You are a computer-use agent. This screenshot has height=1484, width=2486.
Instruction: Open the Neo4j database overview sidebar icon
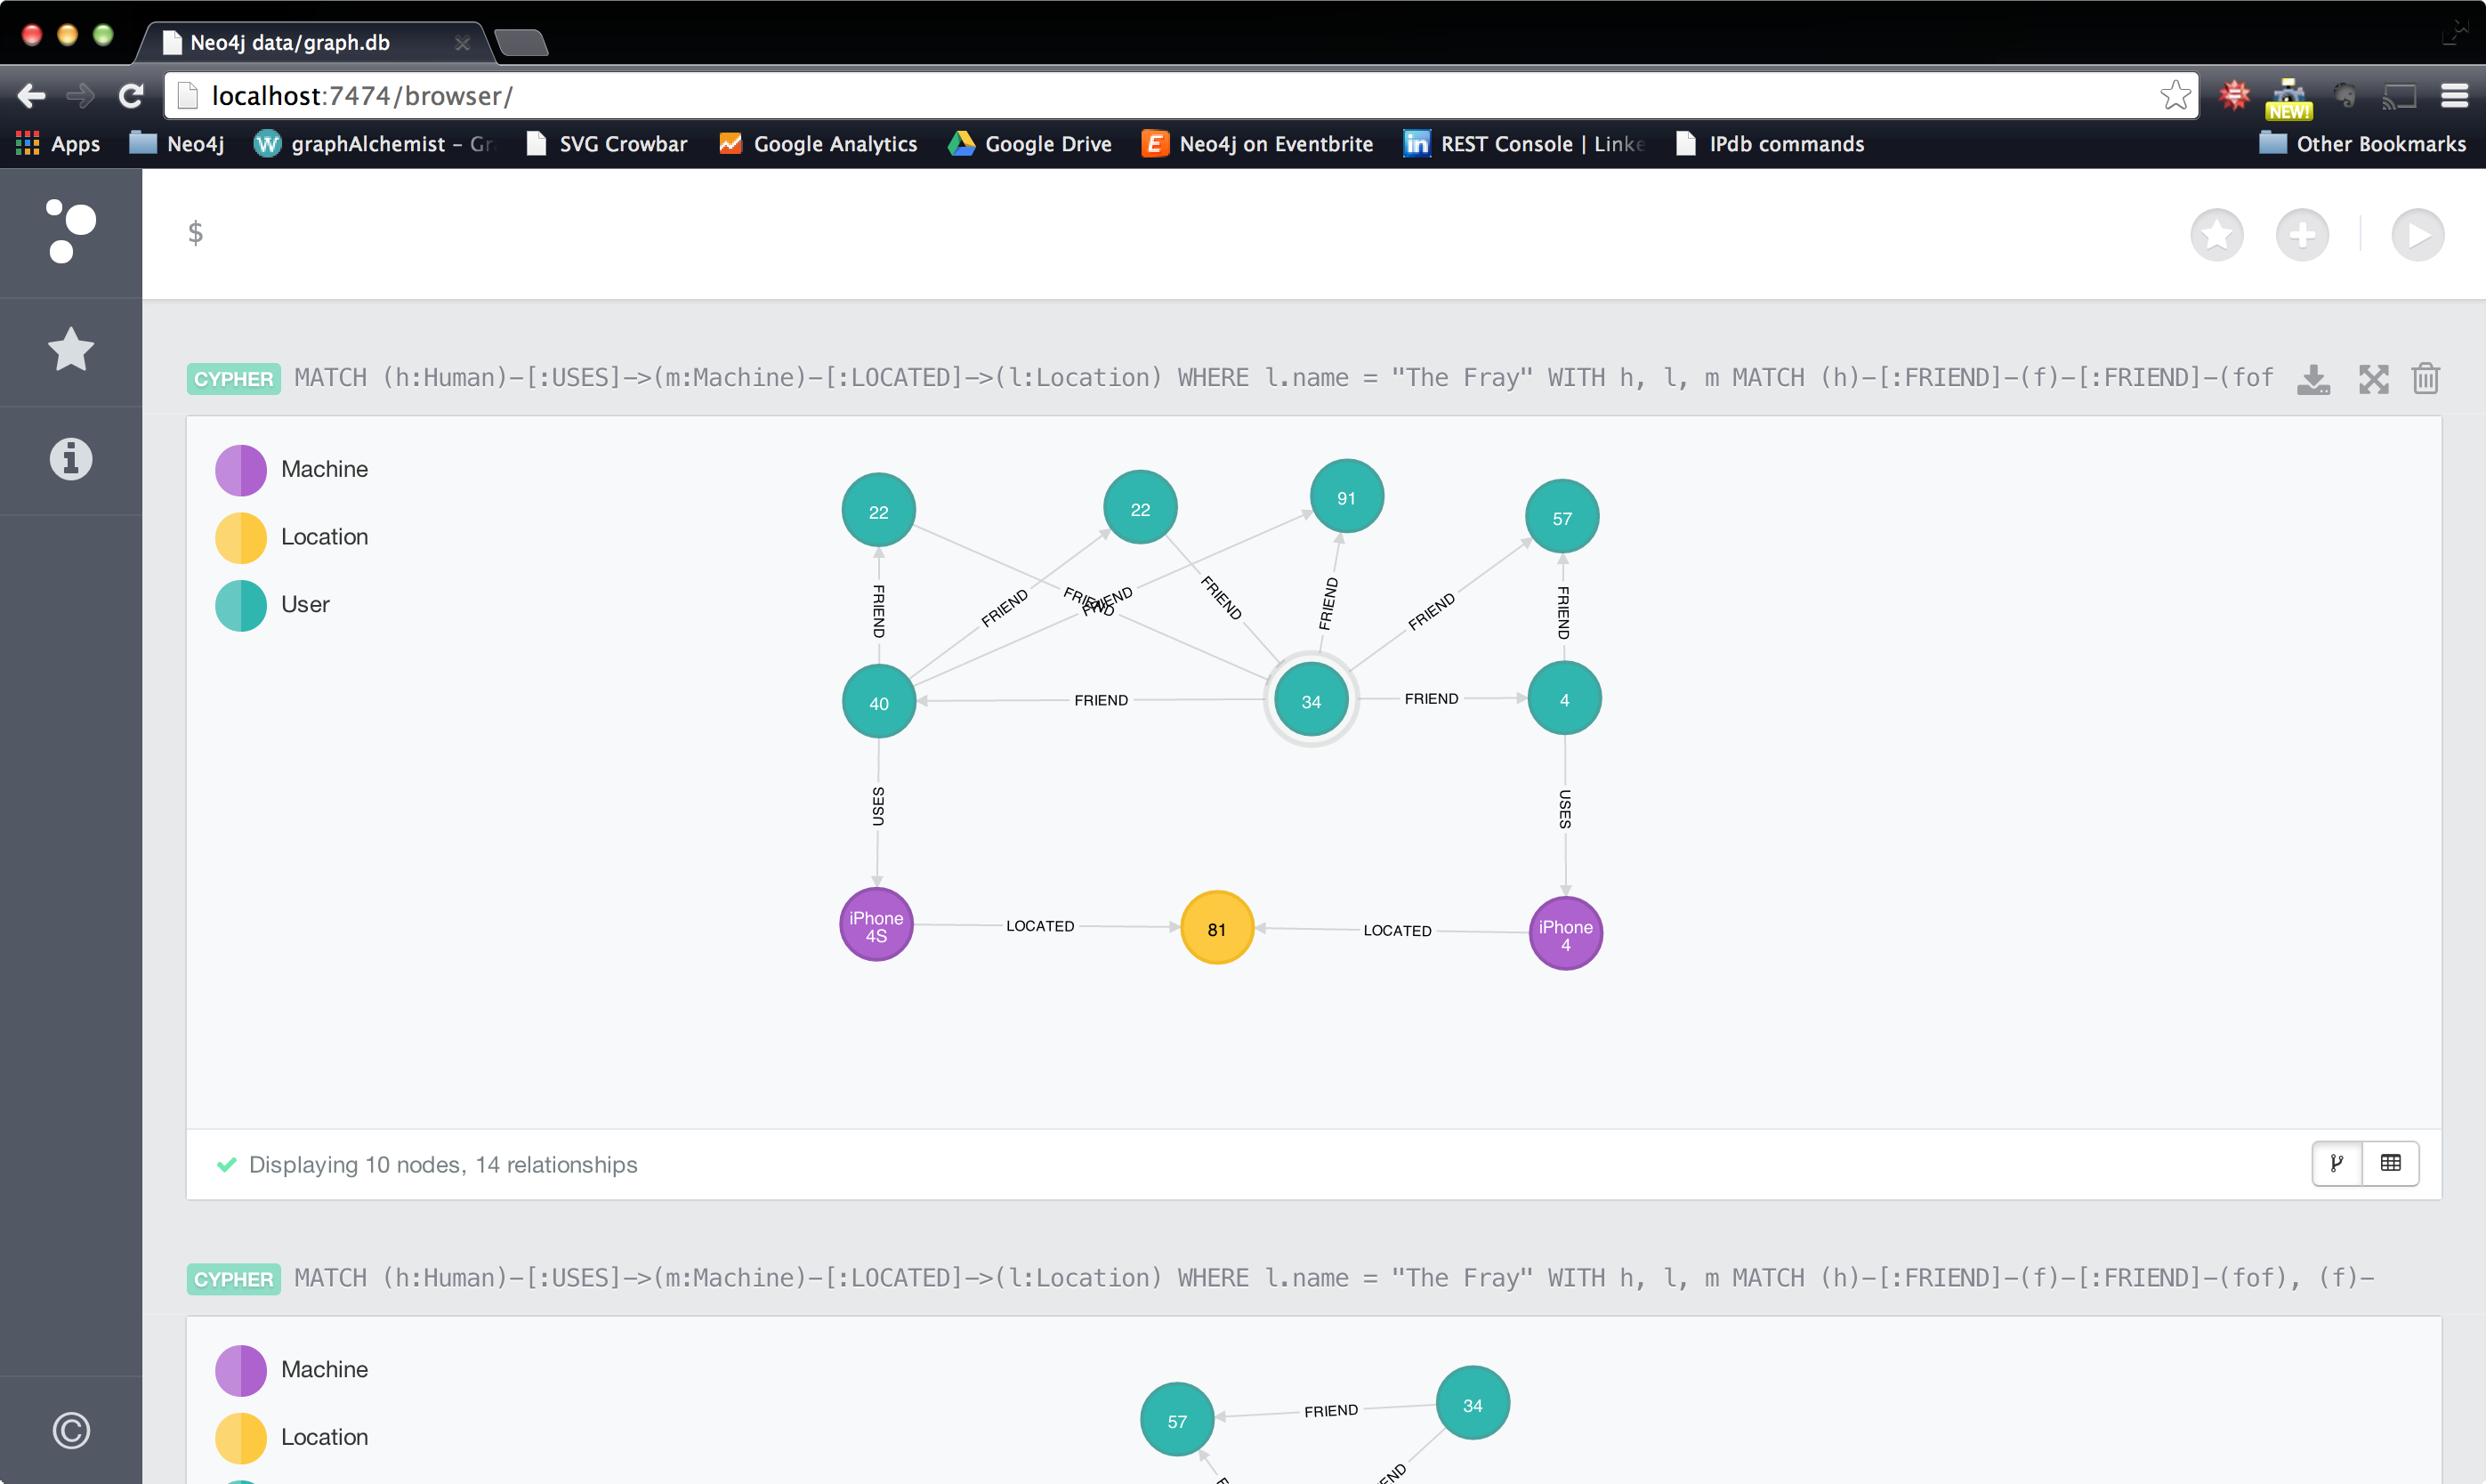pyautogui.click(x=70, y=231)
